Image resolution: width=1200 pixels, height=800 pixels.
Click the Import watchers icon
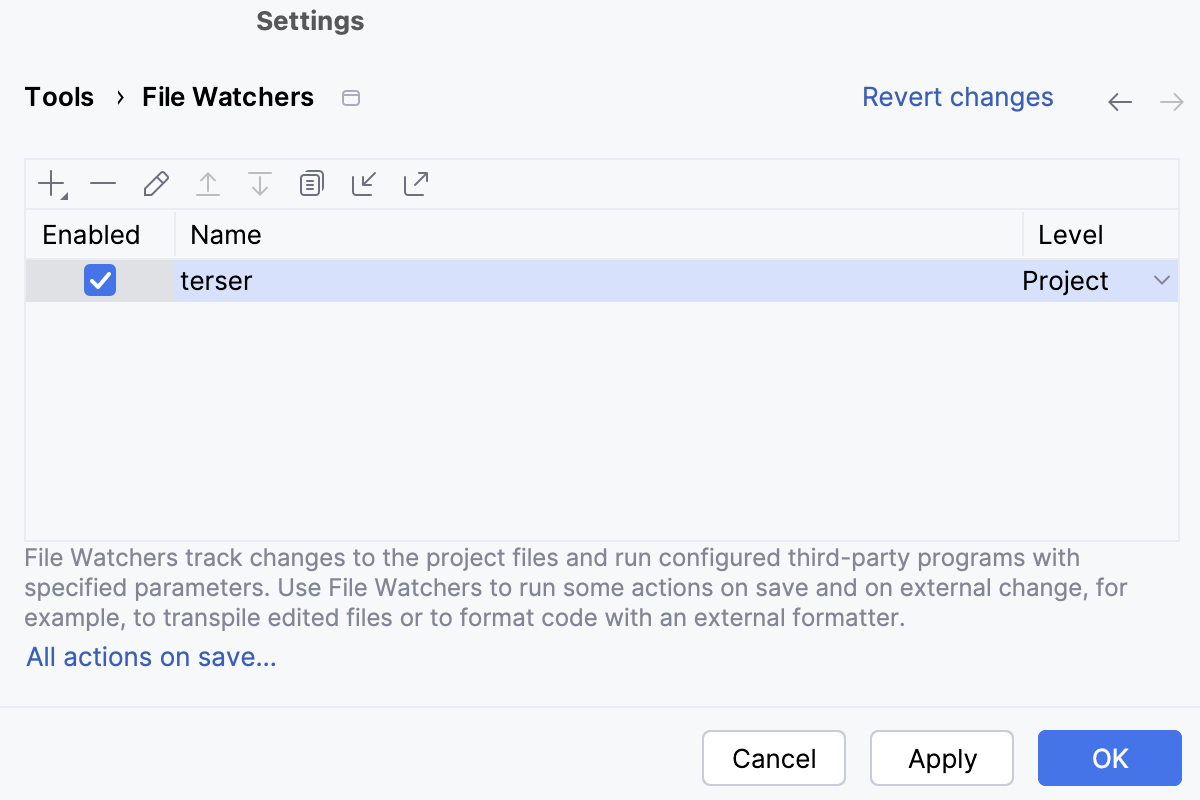363,183
